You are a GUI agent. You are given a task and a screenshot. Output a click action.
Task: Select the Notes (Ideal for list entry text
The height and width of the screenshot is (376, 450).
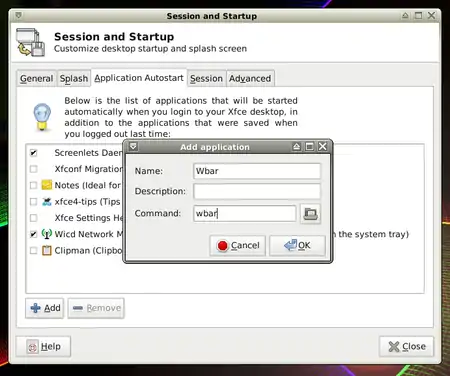(88, 185)
